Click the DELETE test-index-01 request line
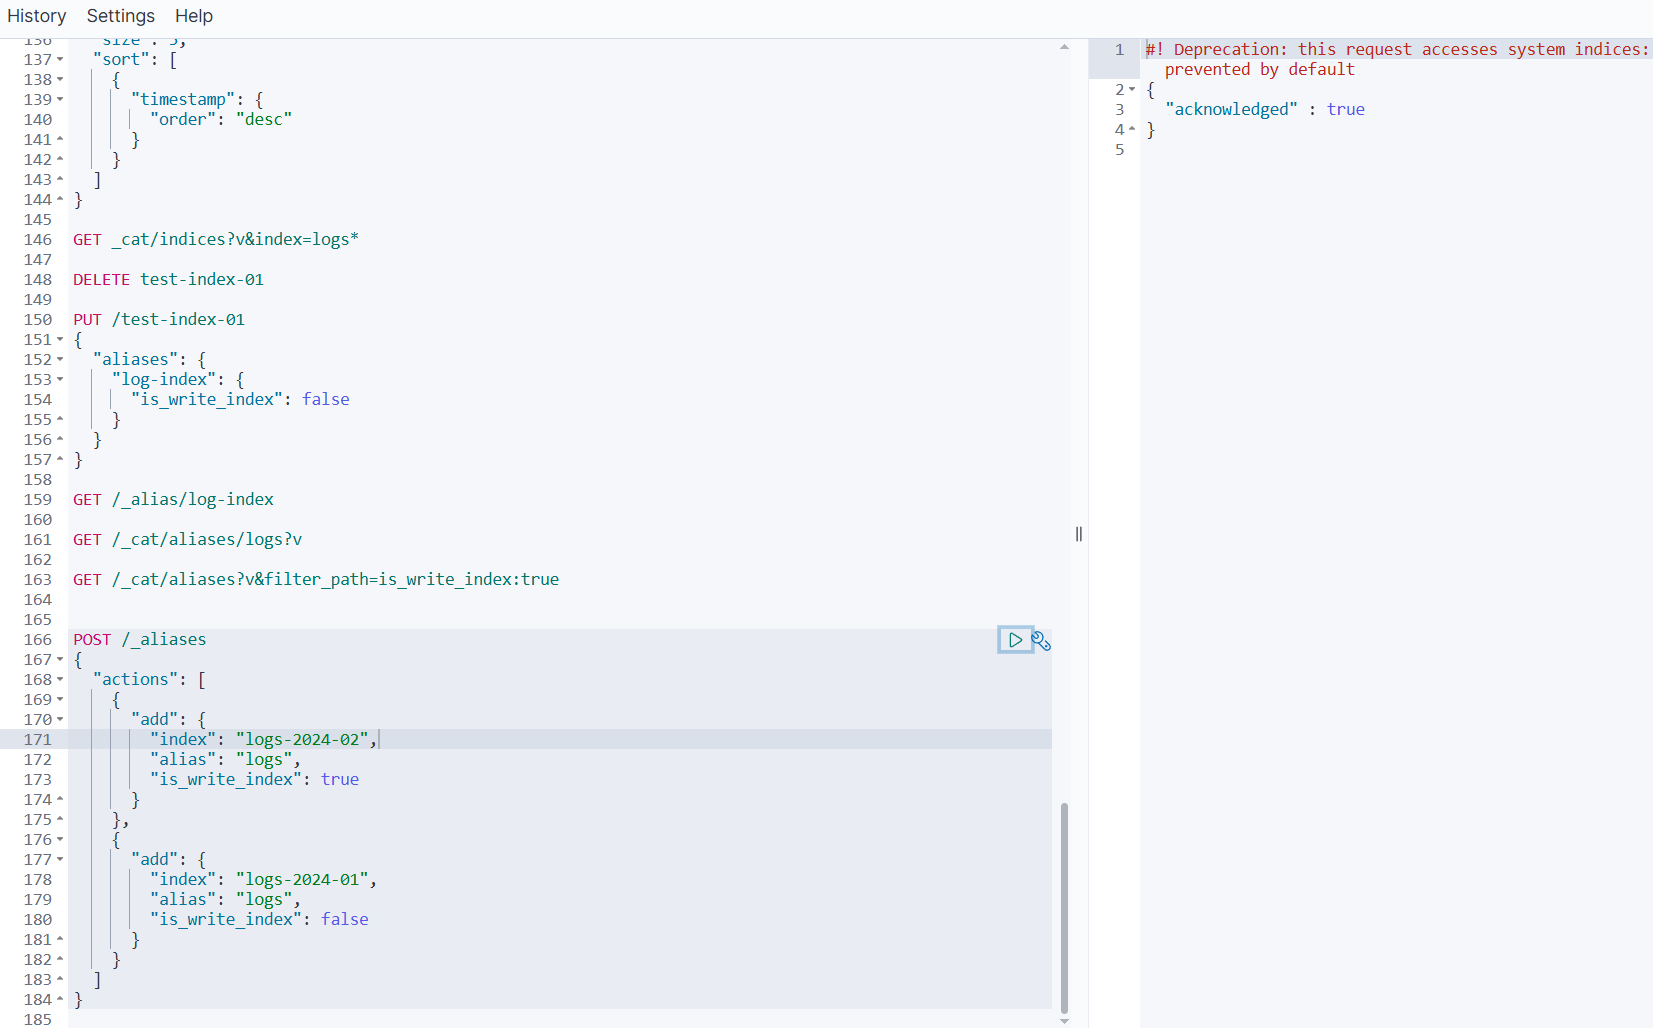Viewport: 1653px width, 1028px height. pyautogui.click(x=168, y=280)
